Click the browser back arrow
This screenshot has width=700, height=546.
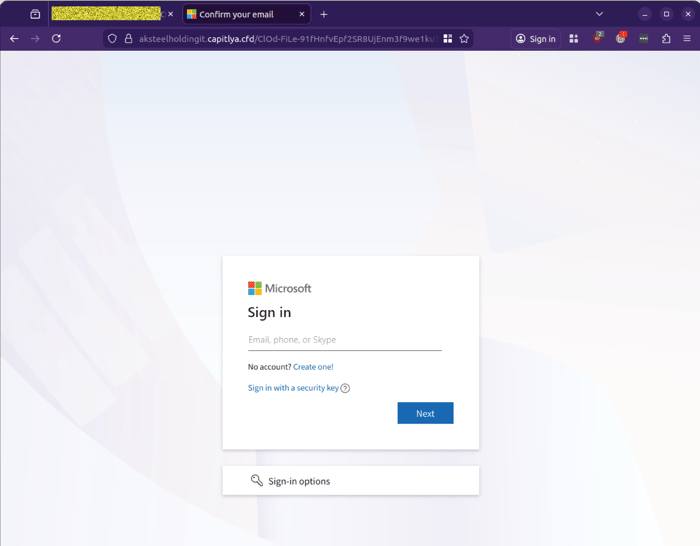pyautogui.click(x=14, y=39)
